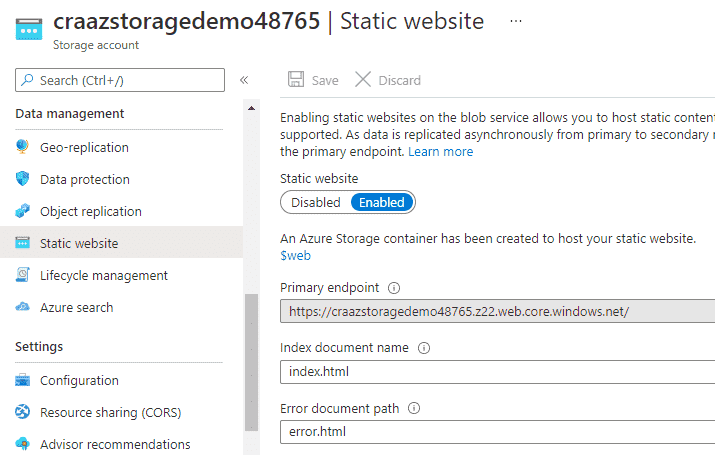Click the search magnifier icon
Screen dimensions: 715x455
27,80
